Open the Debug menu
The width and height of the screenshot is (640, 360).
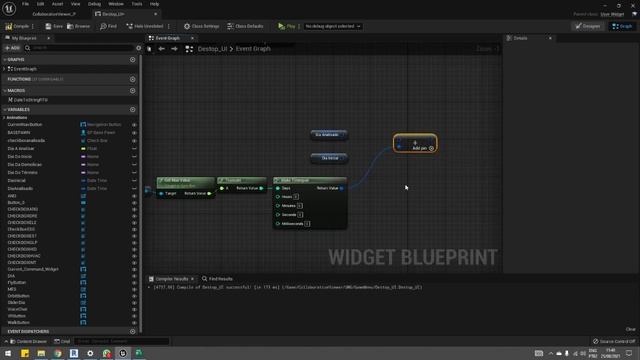pos(94,4)
